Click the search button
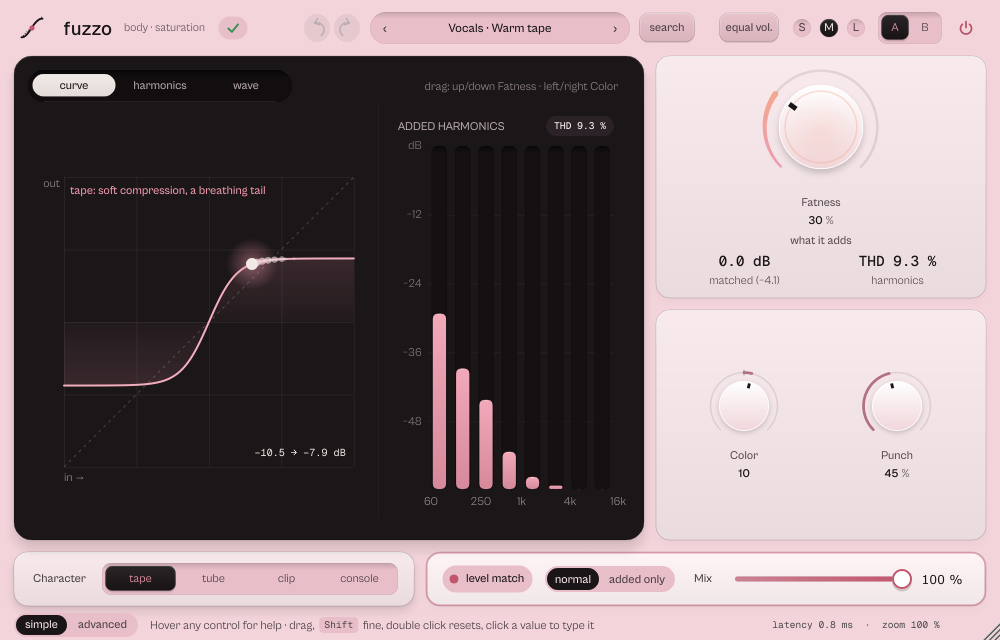The image size is (1000, 640). (666, 28)
